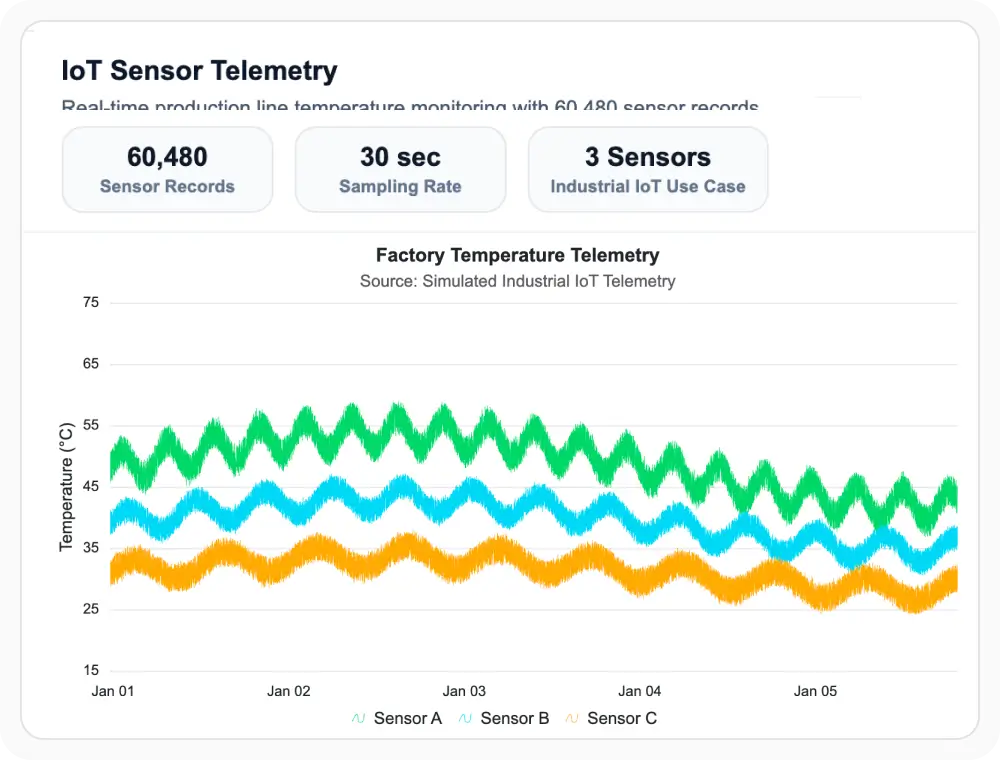Click the 15 y-axis tick label

pos(91,669)
